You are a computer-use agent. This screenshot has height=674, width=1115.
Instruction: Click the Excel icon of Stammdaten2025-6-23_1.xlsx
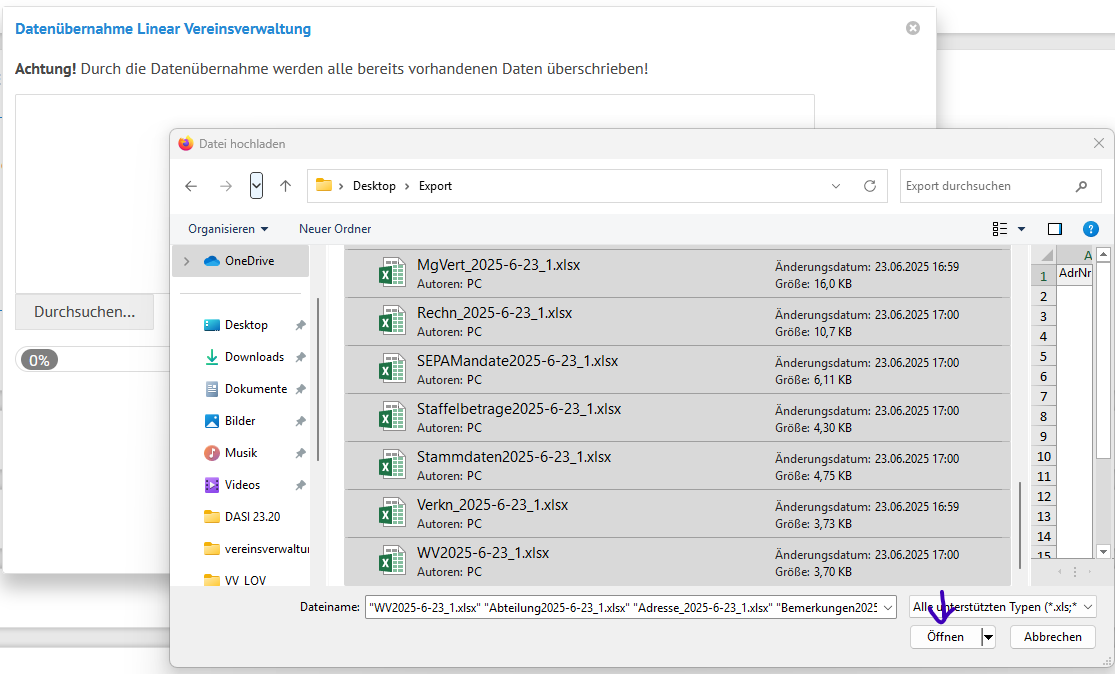pos(391,464)
